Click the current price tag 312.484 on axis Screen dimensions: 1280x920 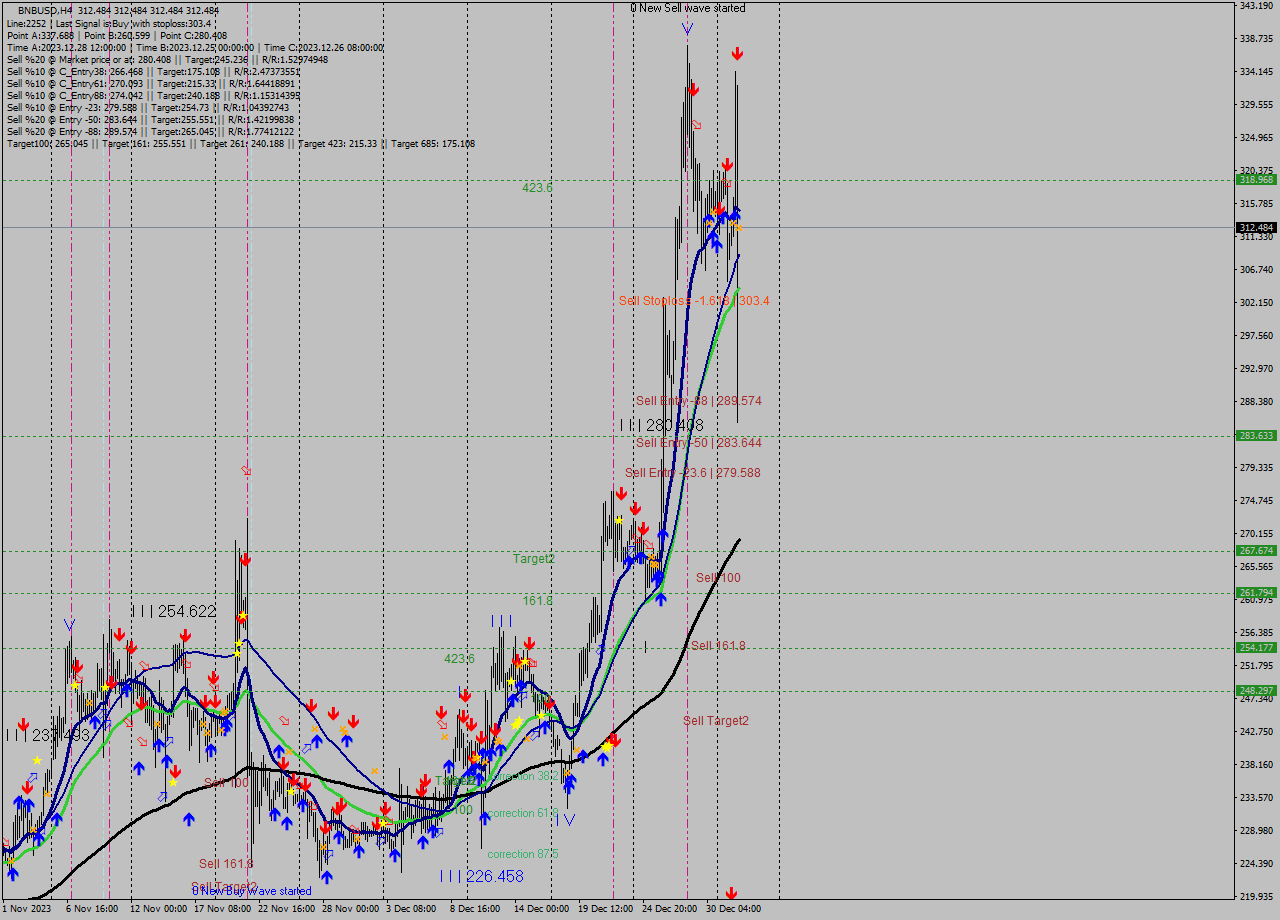(1256, 228)
